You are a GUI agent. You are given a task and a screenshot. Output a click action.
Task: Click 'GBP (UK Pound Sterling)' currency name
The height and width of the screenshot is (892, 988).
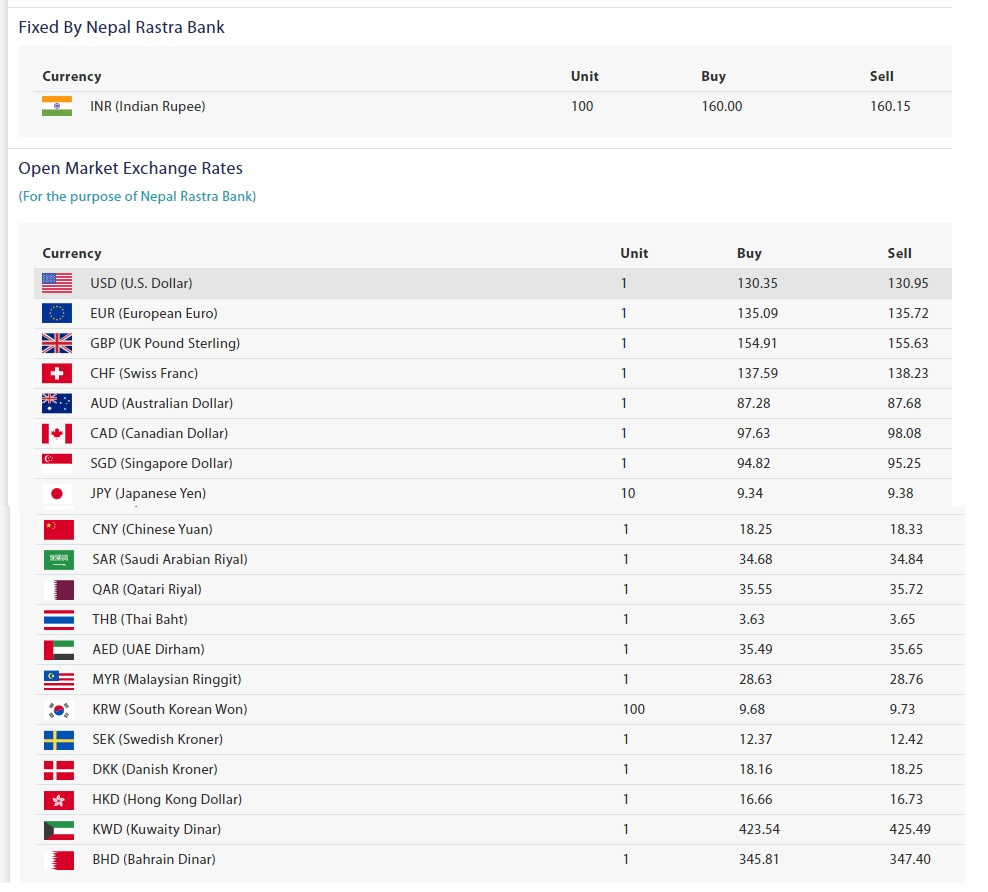165,343
